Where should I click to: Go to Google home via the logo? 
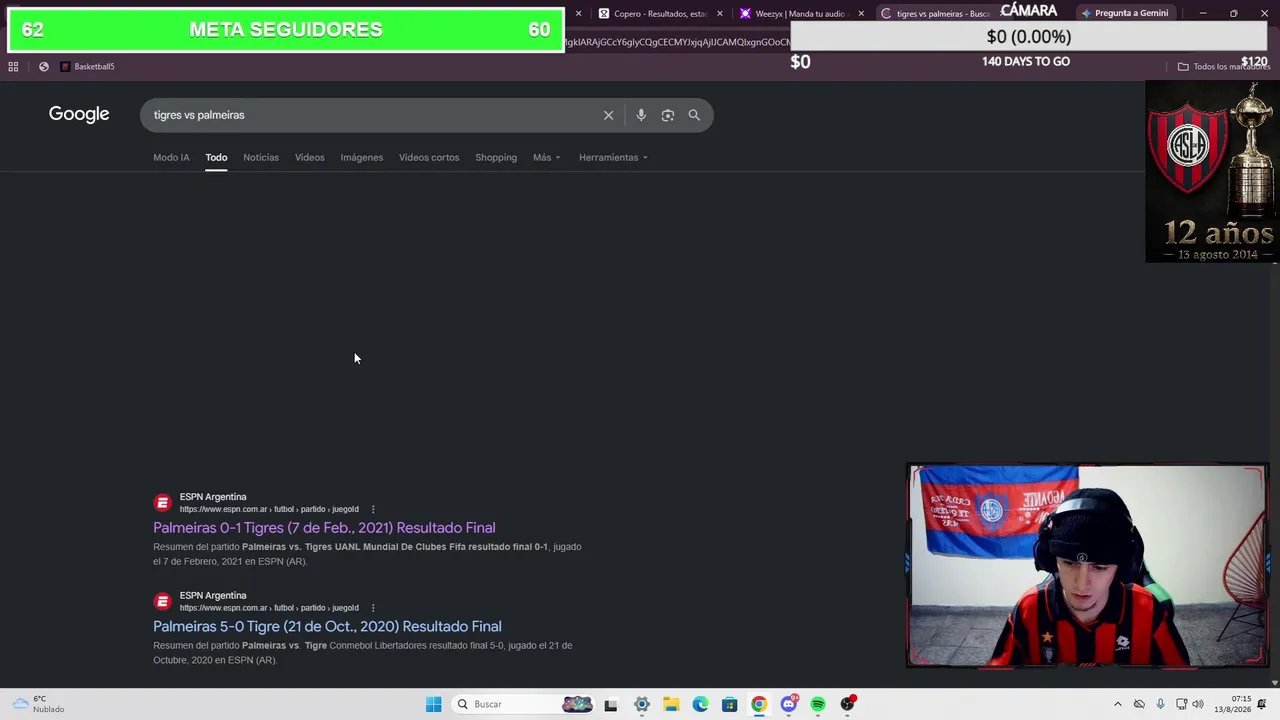[79, 114]
